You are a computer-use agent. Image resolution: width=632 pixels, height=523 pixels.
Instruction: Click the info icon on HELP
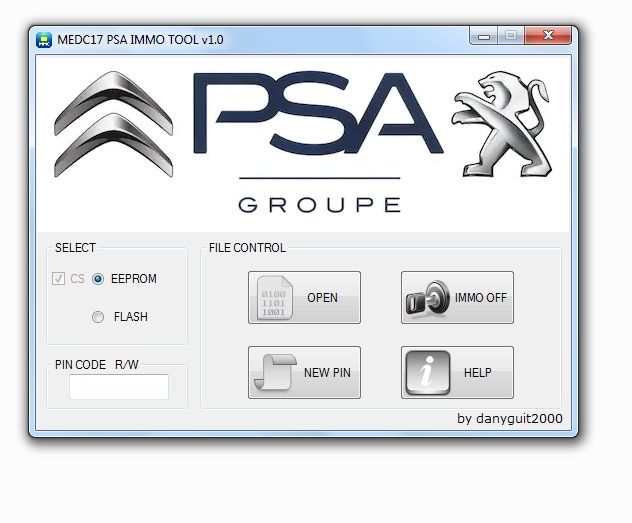tap(427, 372)
